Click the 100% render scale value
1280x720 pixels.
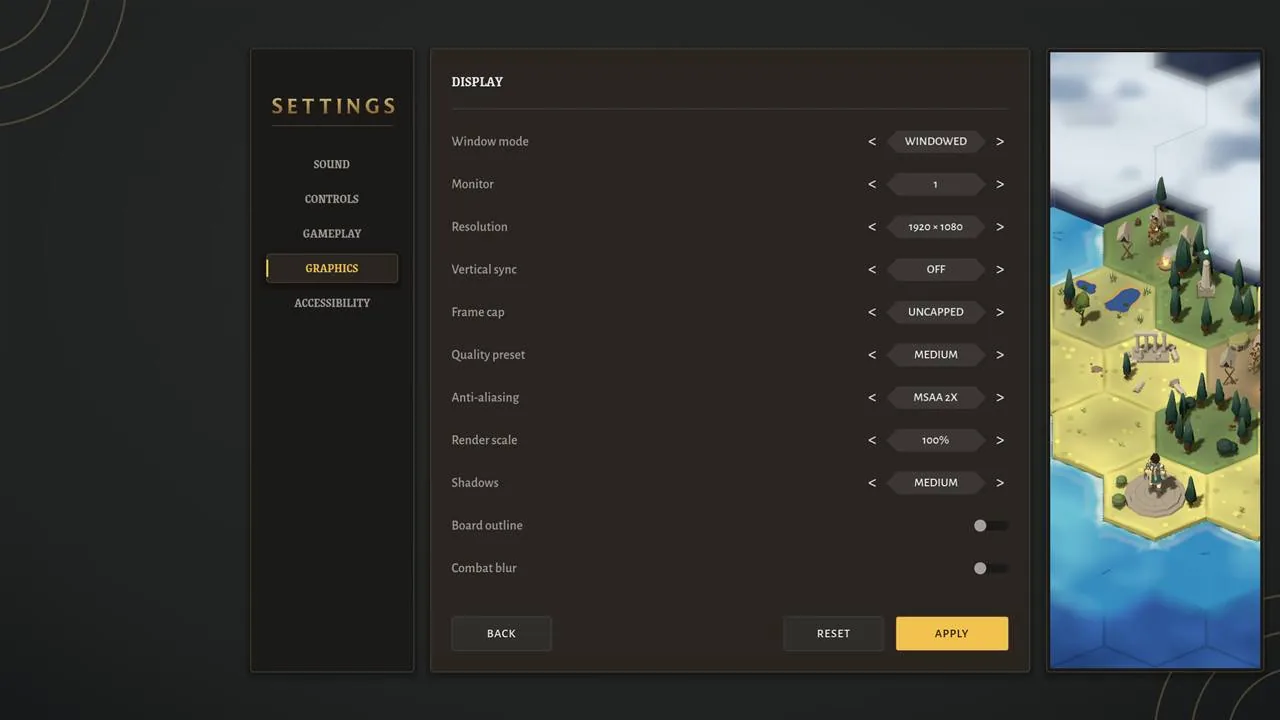936,440
